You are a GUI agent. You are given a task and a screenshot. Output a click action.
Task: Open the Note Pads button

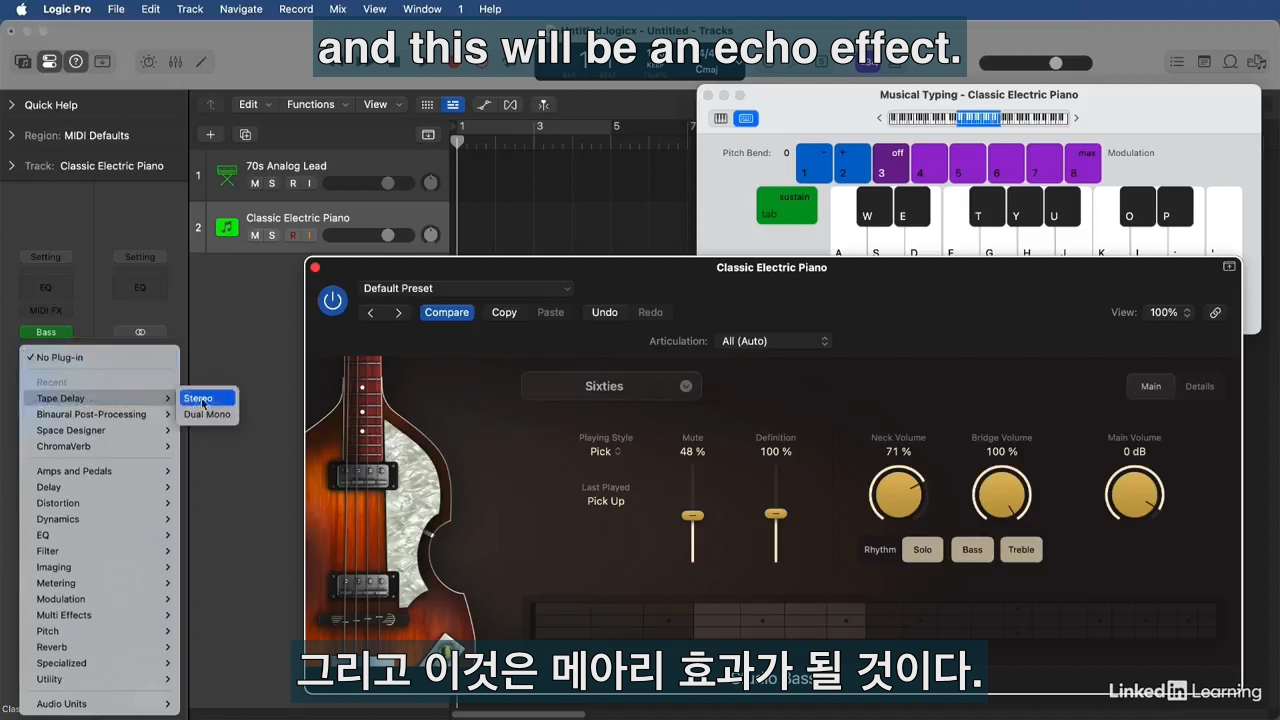click(1204, 62)
